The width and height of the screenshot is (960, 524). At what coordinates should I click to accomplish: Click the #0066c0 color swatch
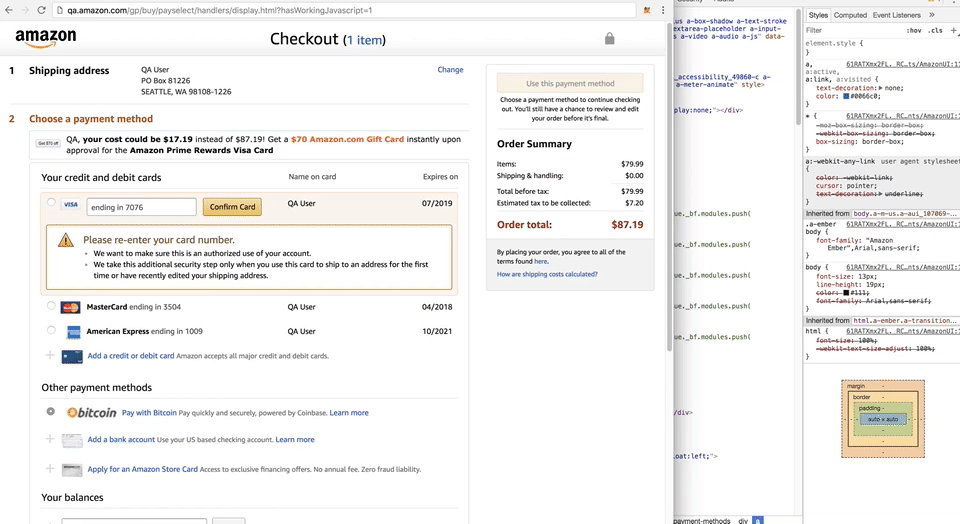click(845, 97)
